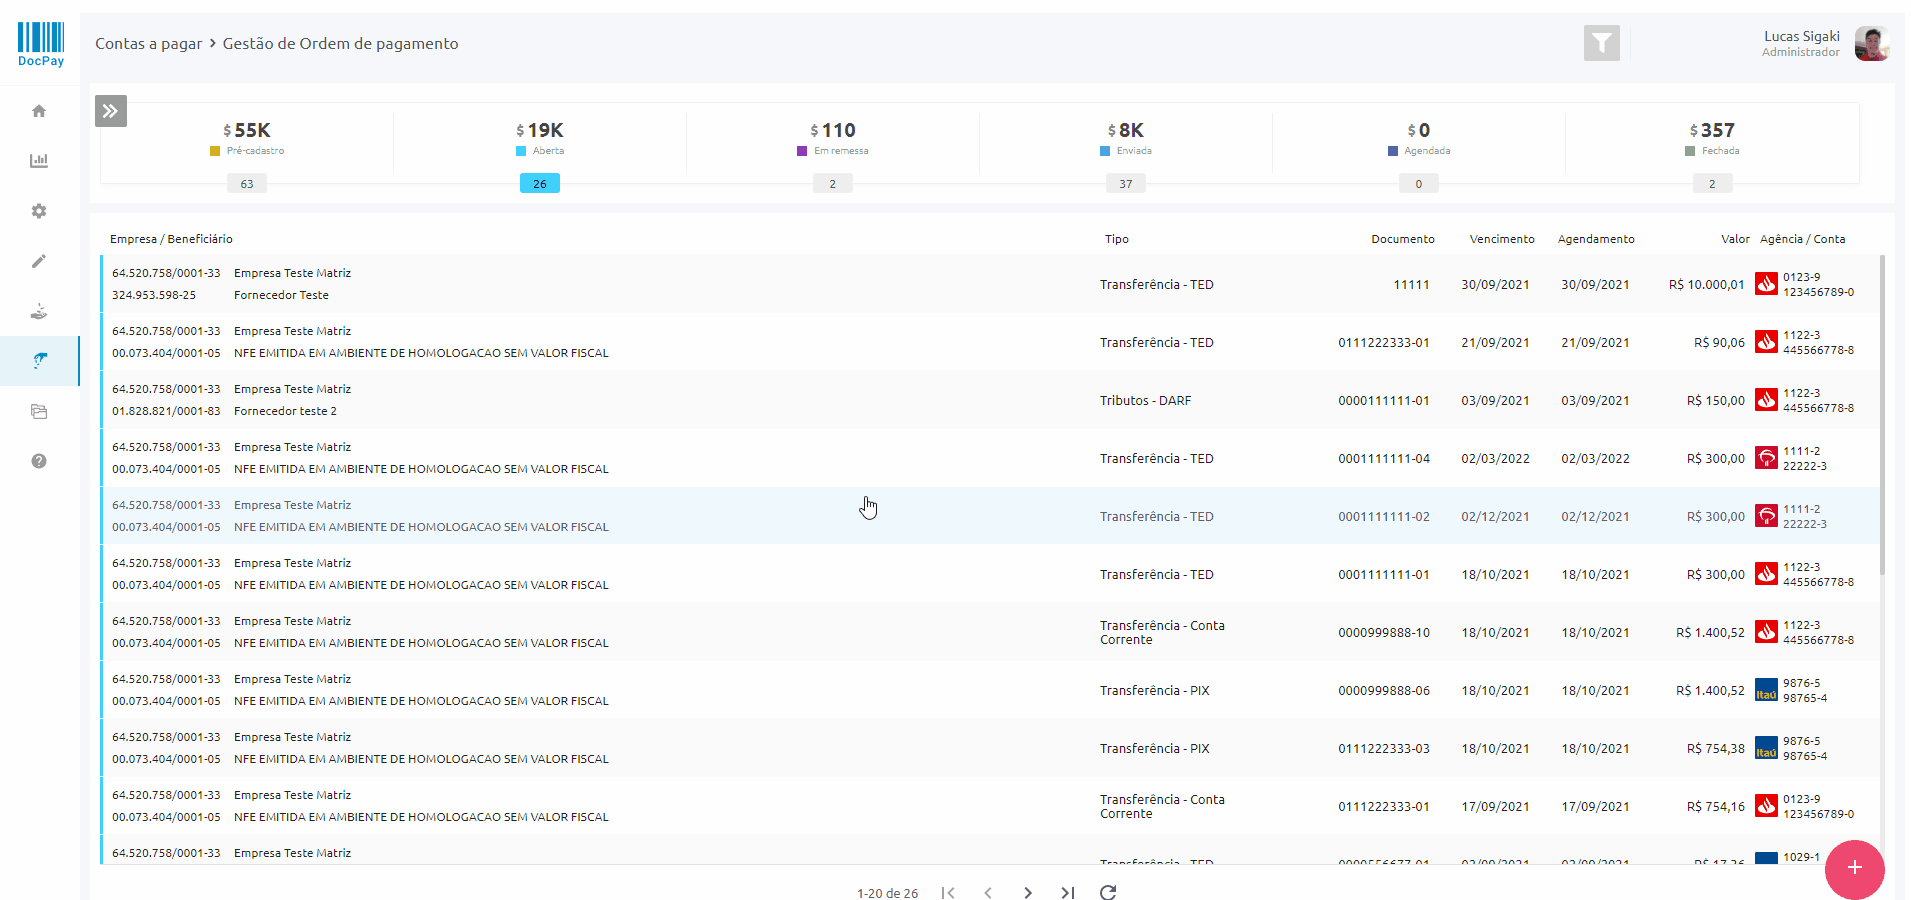
Task: Select the Tributos - DARF row
Action: pyautogui.click(x=990, y=400)
